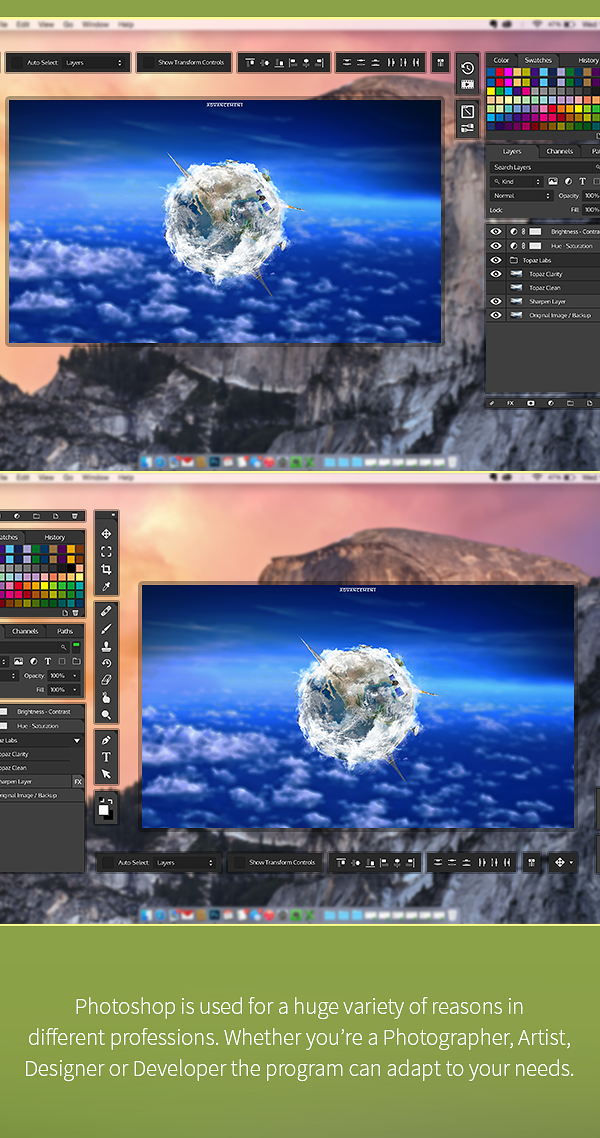
Task: Hide the Brightness - Contrast layer in upper mockup
Action: (x=496, y=232)
